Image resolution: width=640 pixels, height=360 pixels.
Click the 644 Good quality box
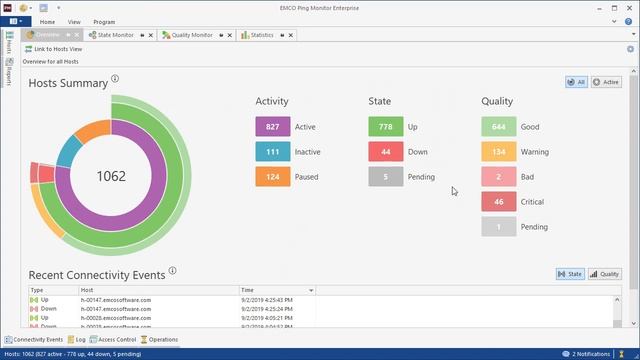pos(499,127)
